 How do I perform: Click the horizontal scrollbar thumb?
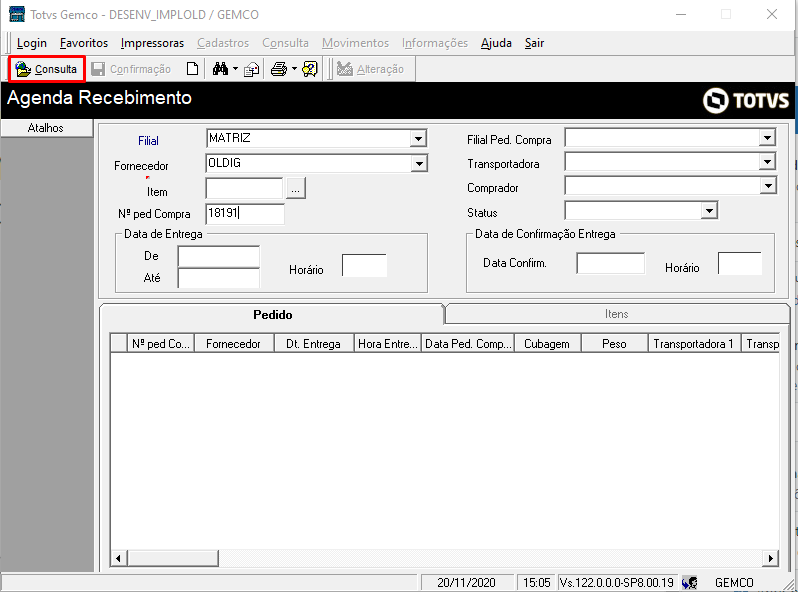click(173, 558)
